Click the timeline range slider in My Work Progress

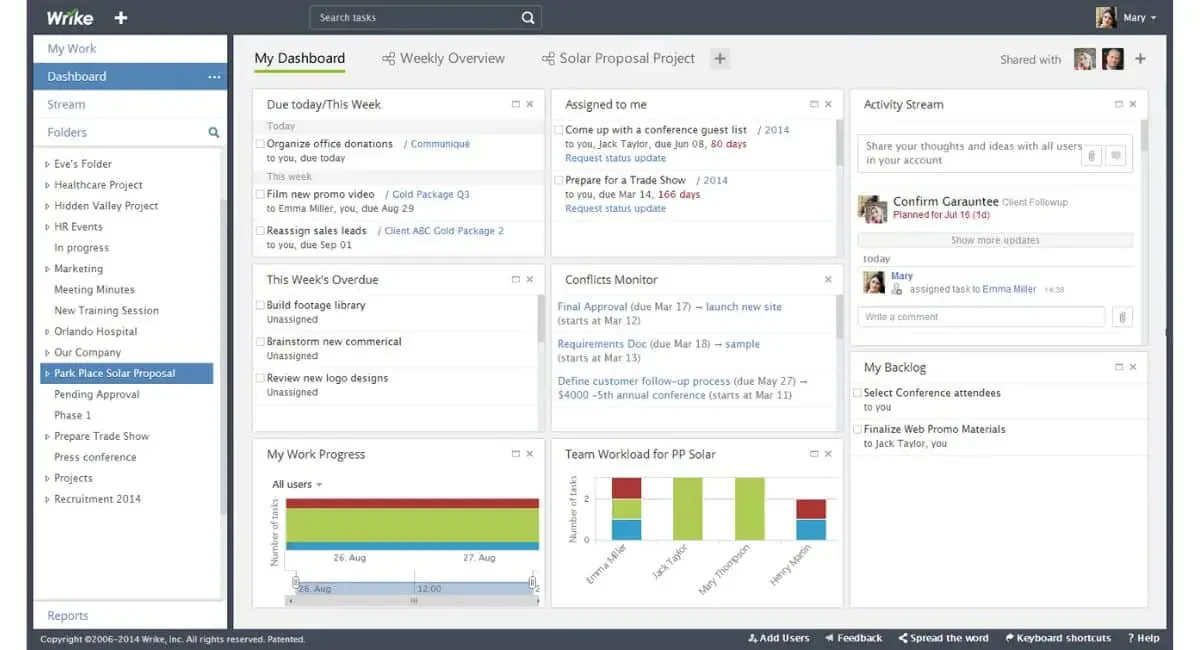pyautogui.click(x=413, y=589)
